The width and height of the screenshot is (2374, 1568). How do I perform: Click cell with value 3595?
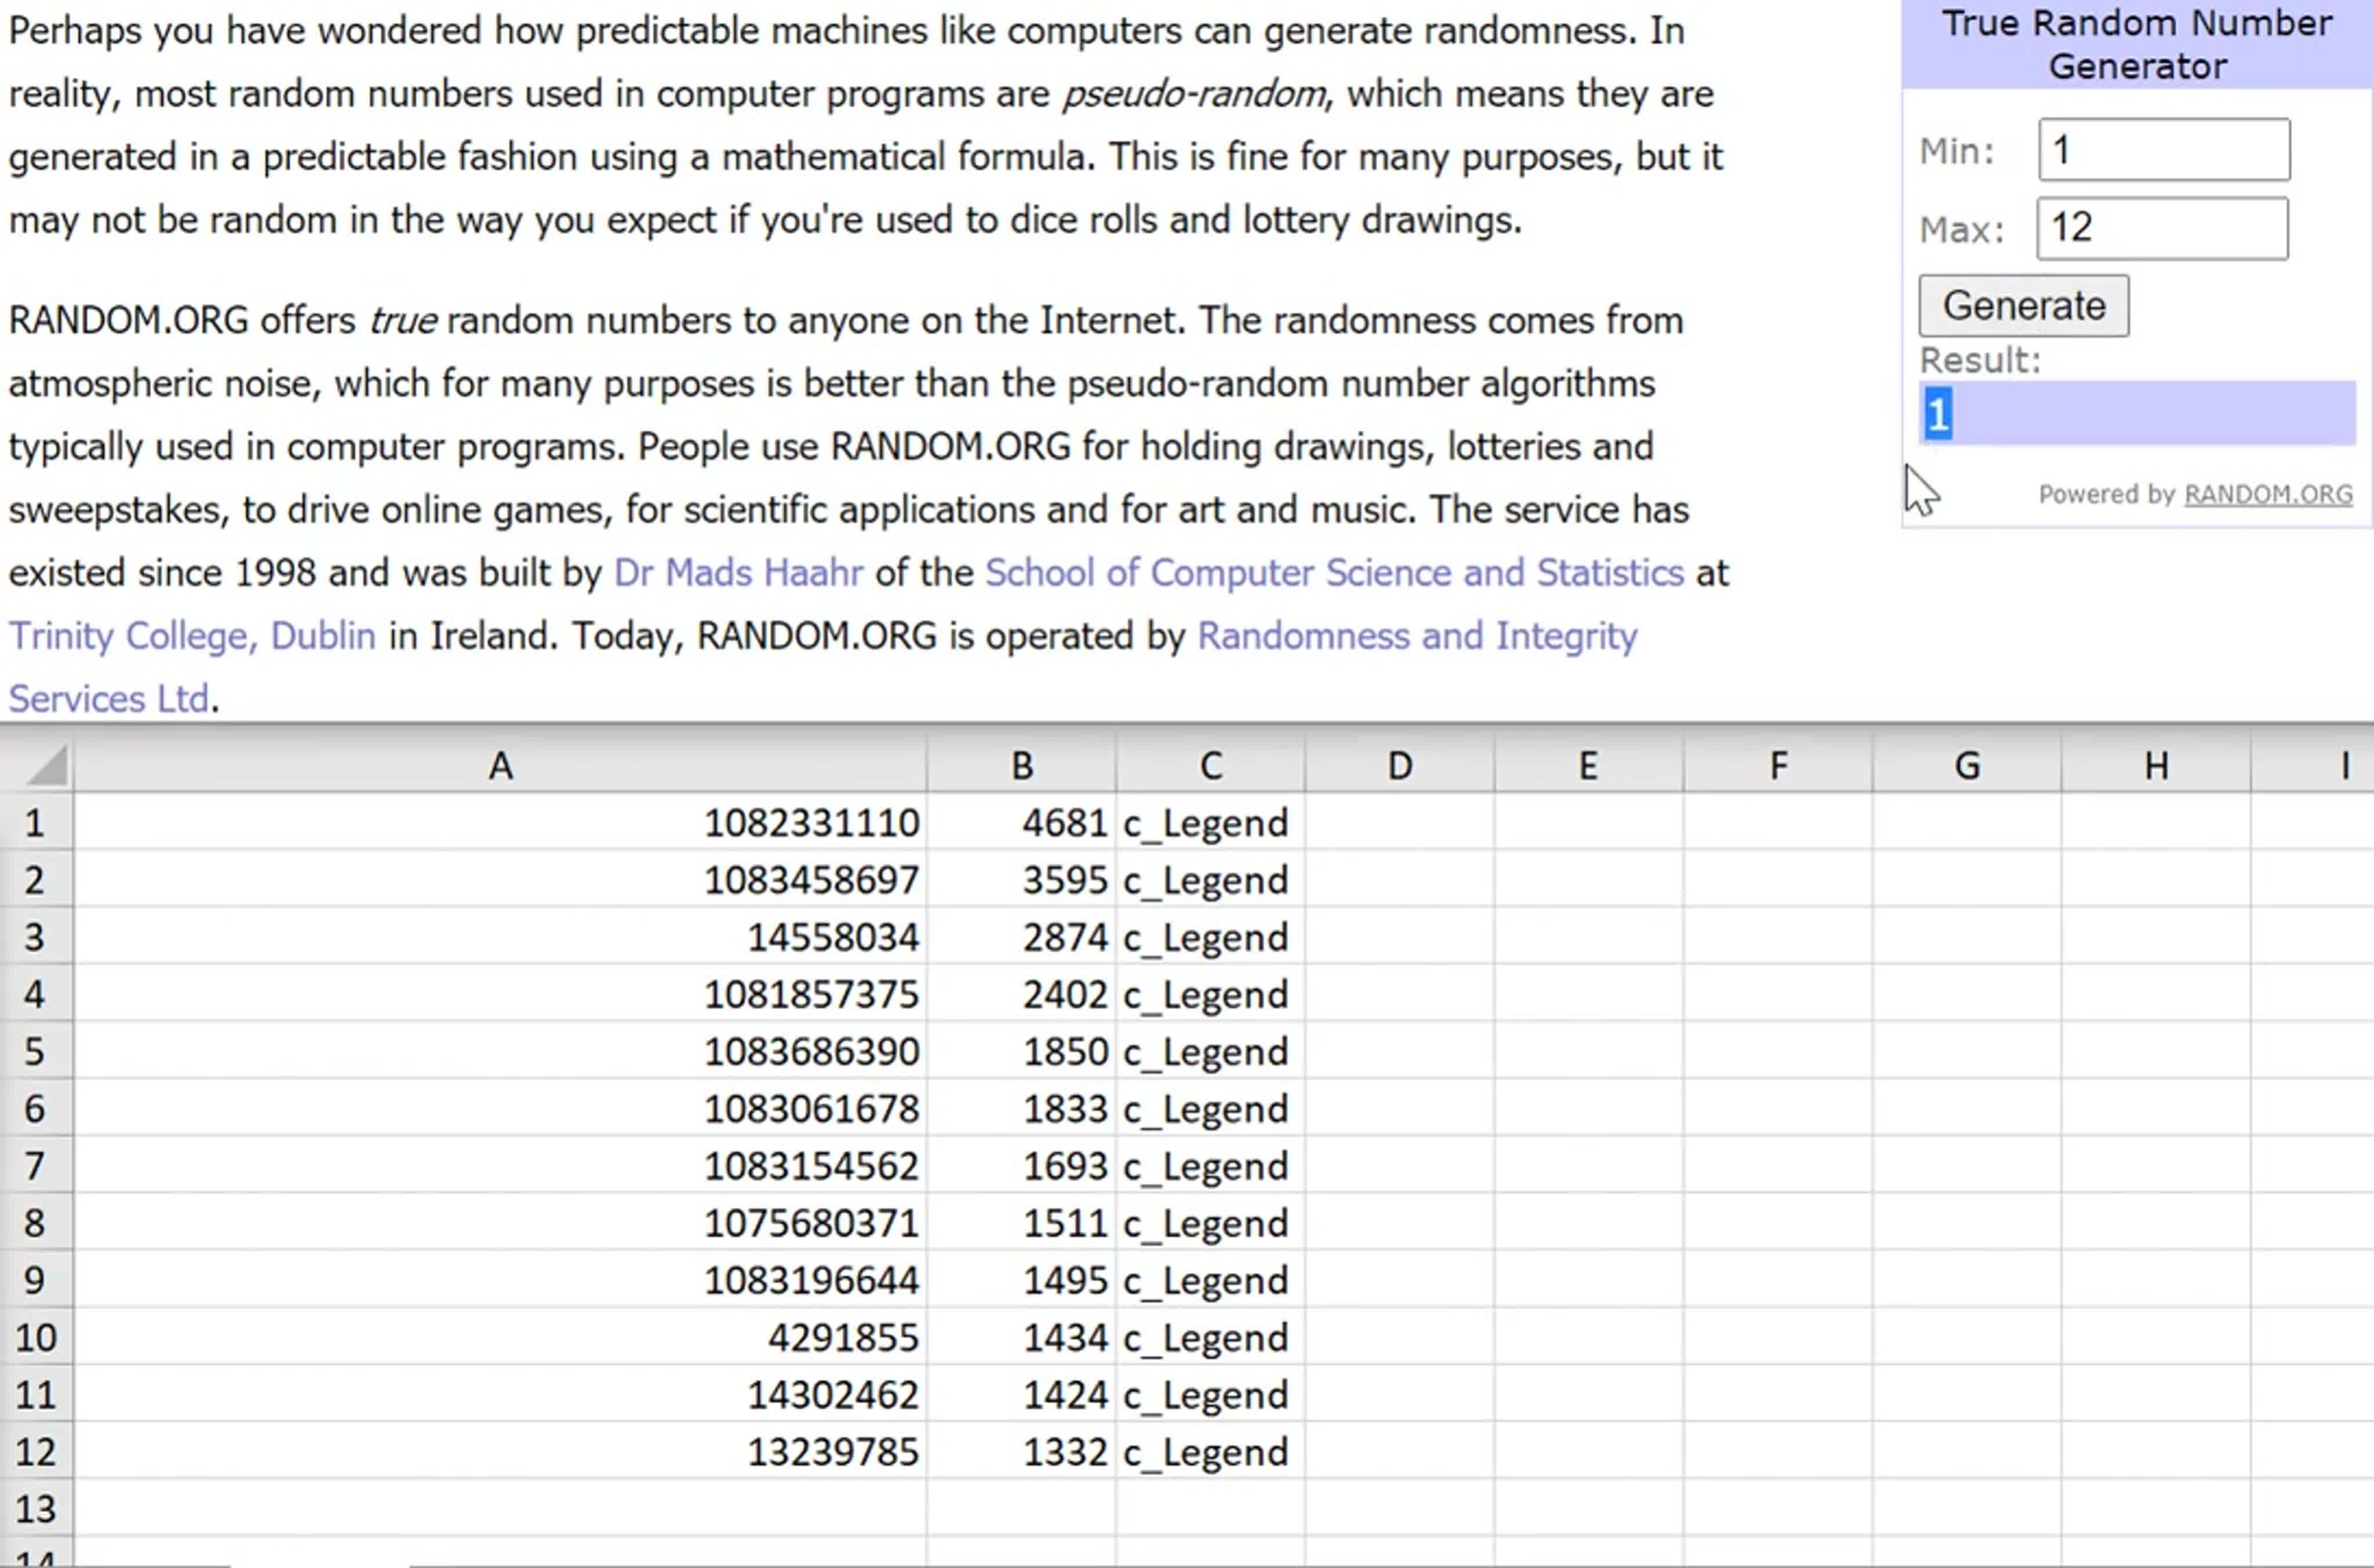pyautogui.click(x=1021, y=879)
